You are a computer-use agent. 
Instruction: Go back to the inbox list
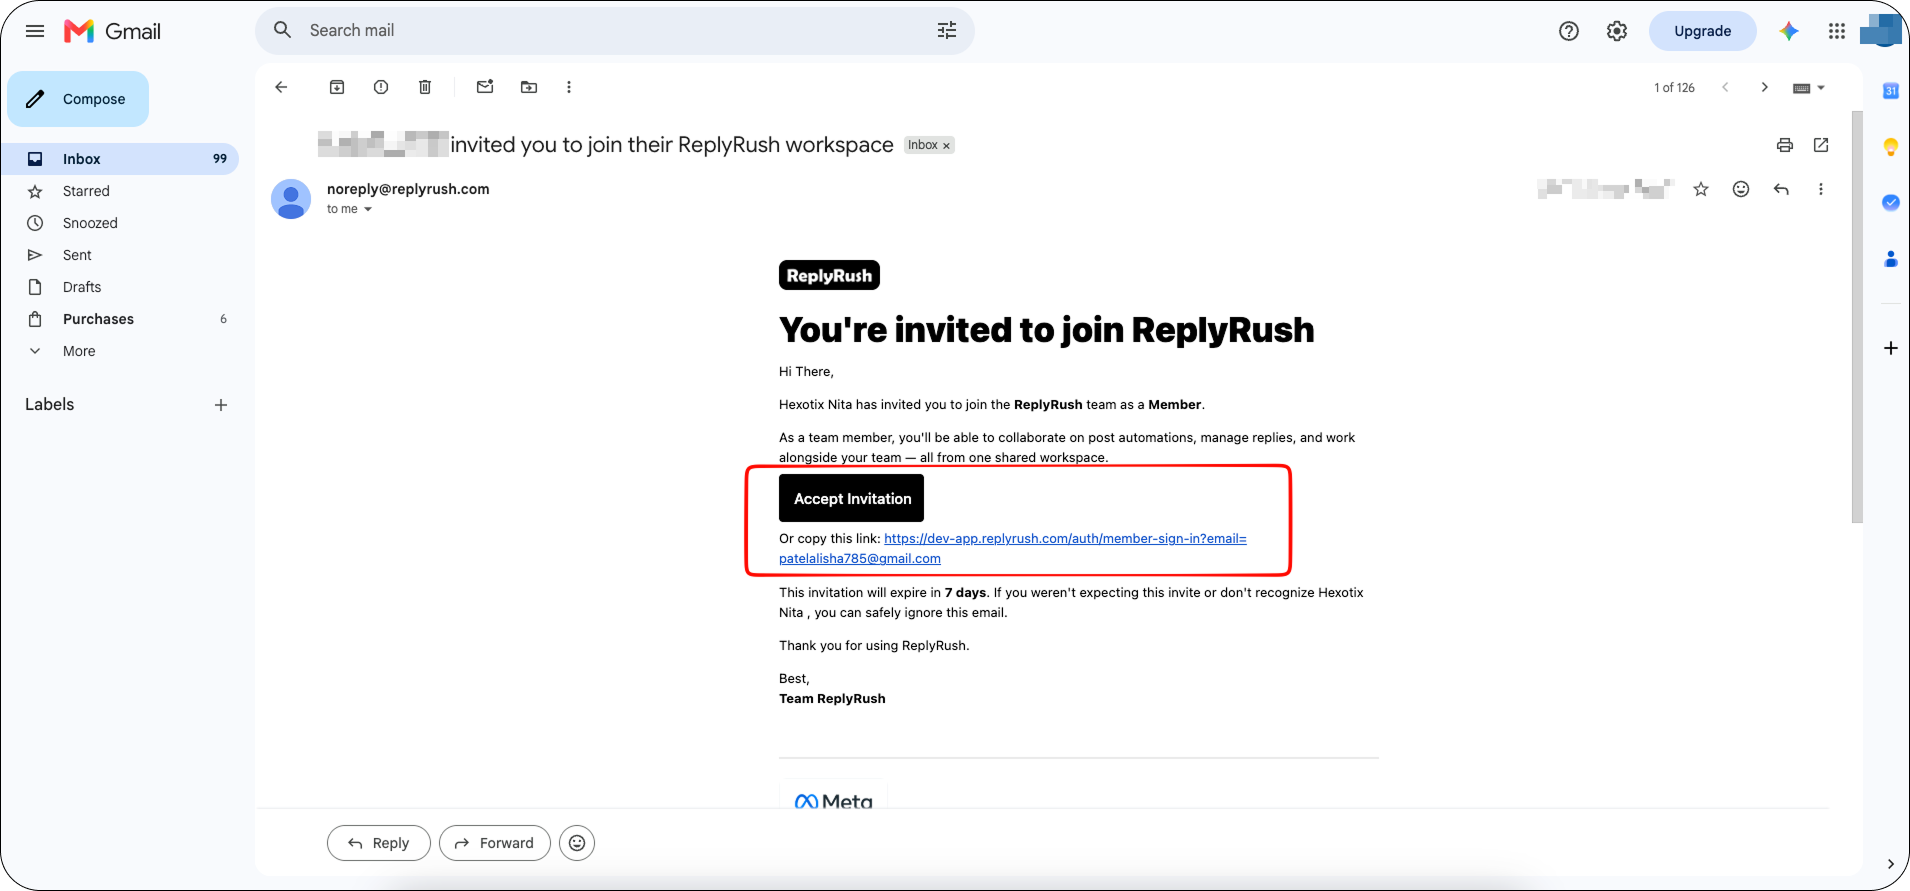[281, 87]
